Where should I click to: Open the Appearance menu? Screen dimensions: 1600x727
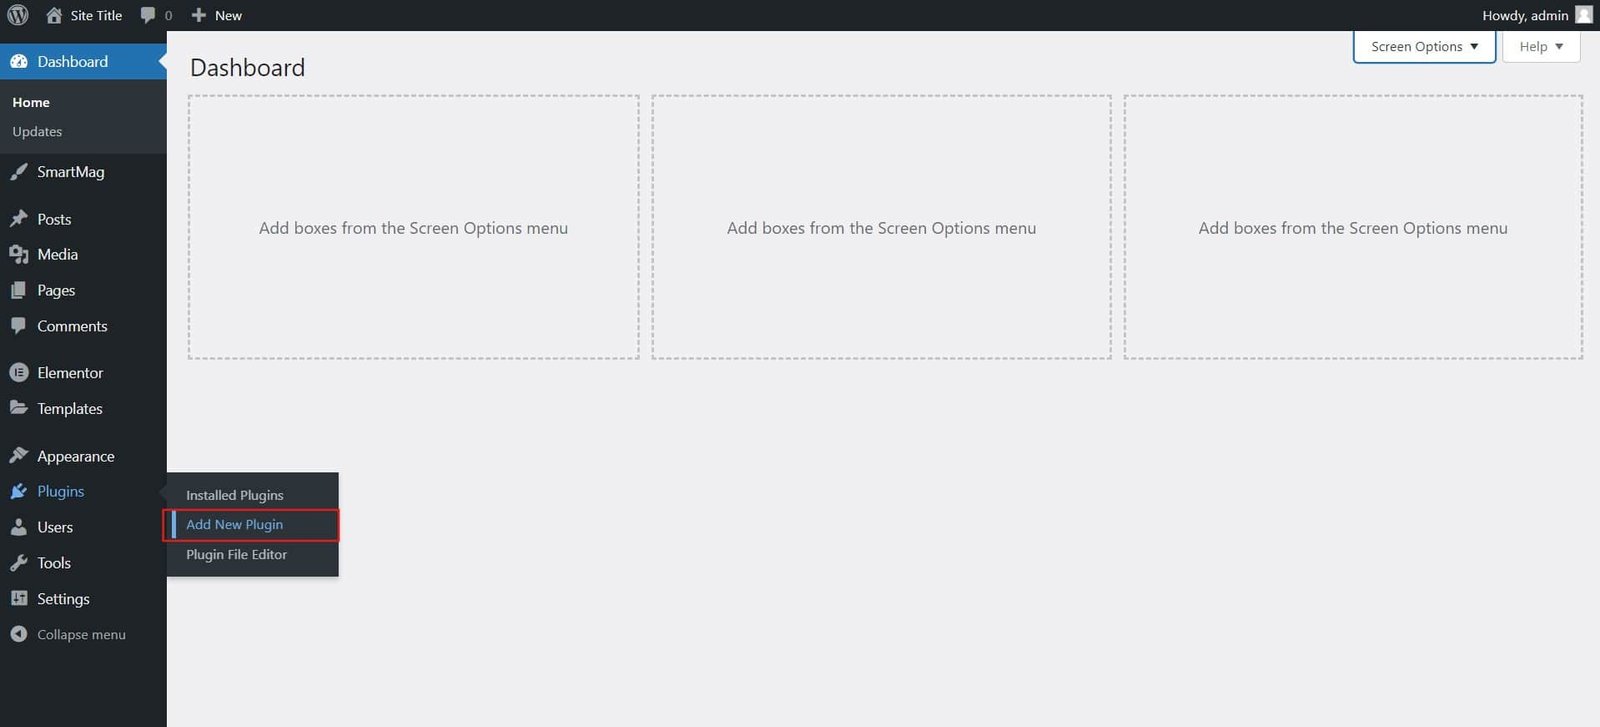pyautogui.click(x=76, y=456)
